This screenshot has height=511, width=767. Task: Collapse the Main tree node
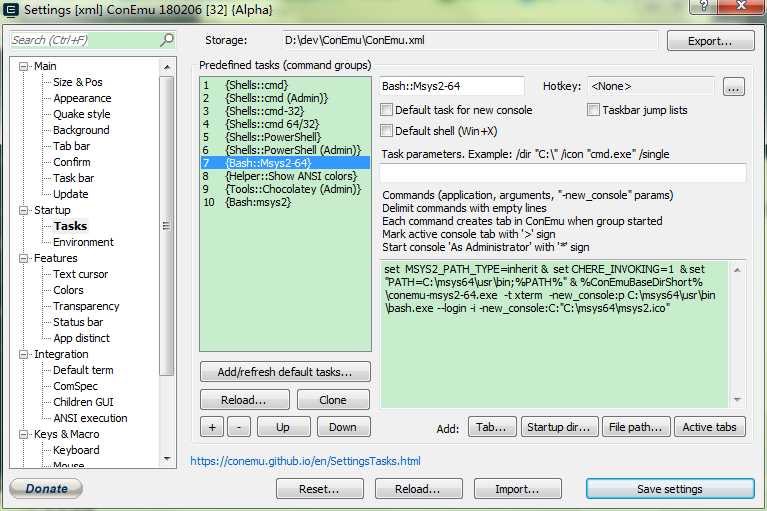tap(23, 66)
